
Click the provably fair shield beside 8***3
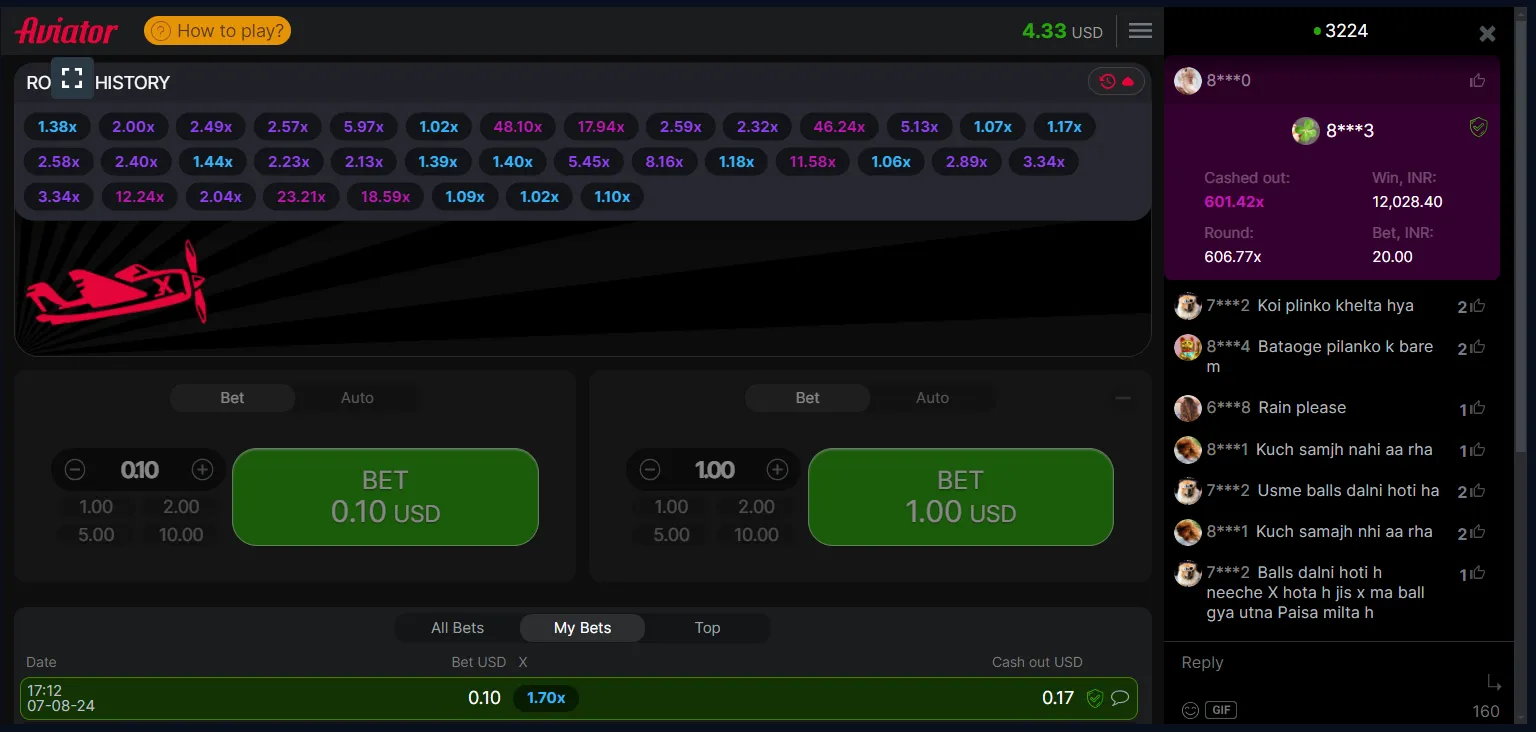1478,127
